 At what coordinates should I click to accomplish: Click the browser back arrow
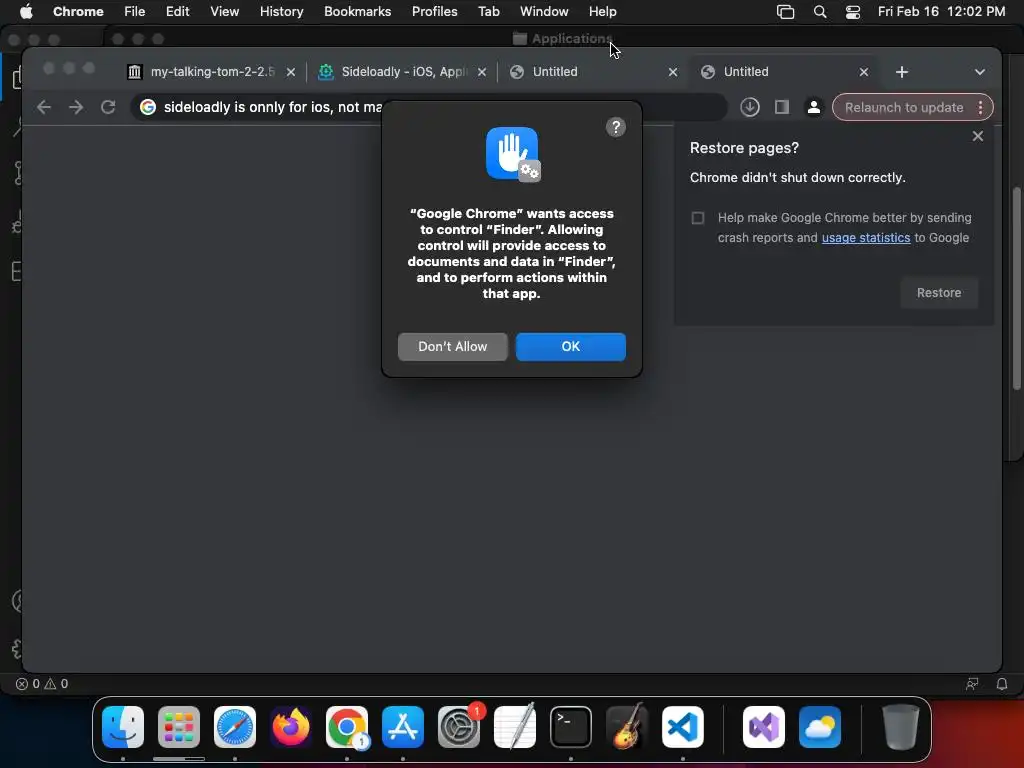tap(44, 107)
